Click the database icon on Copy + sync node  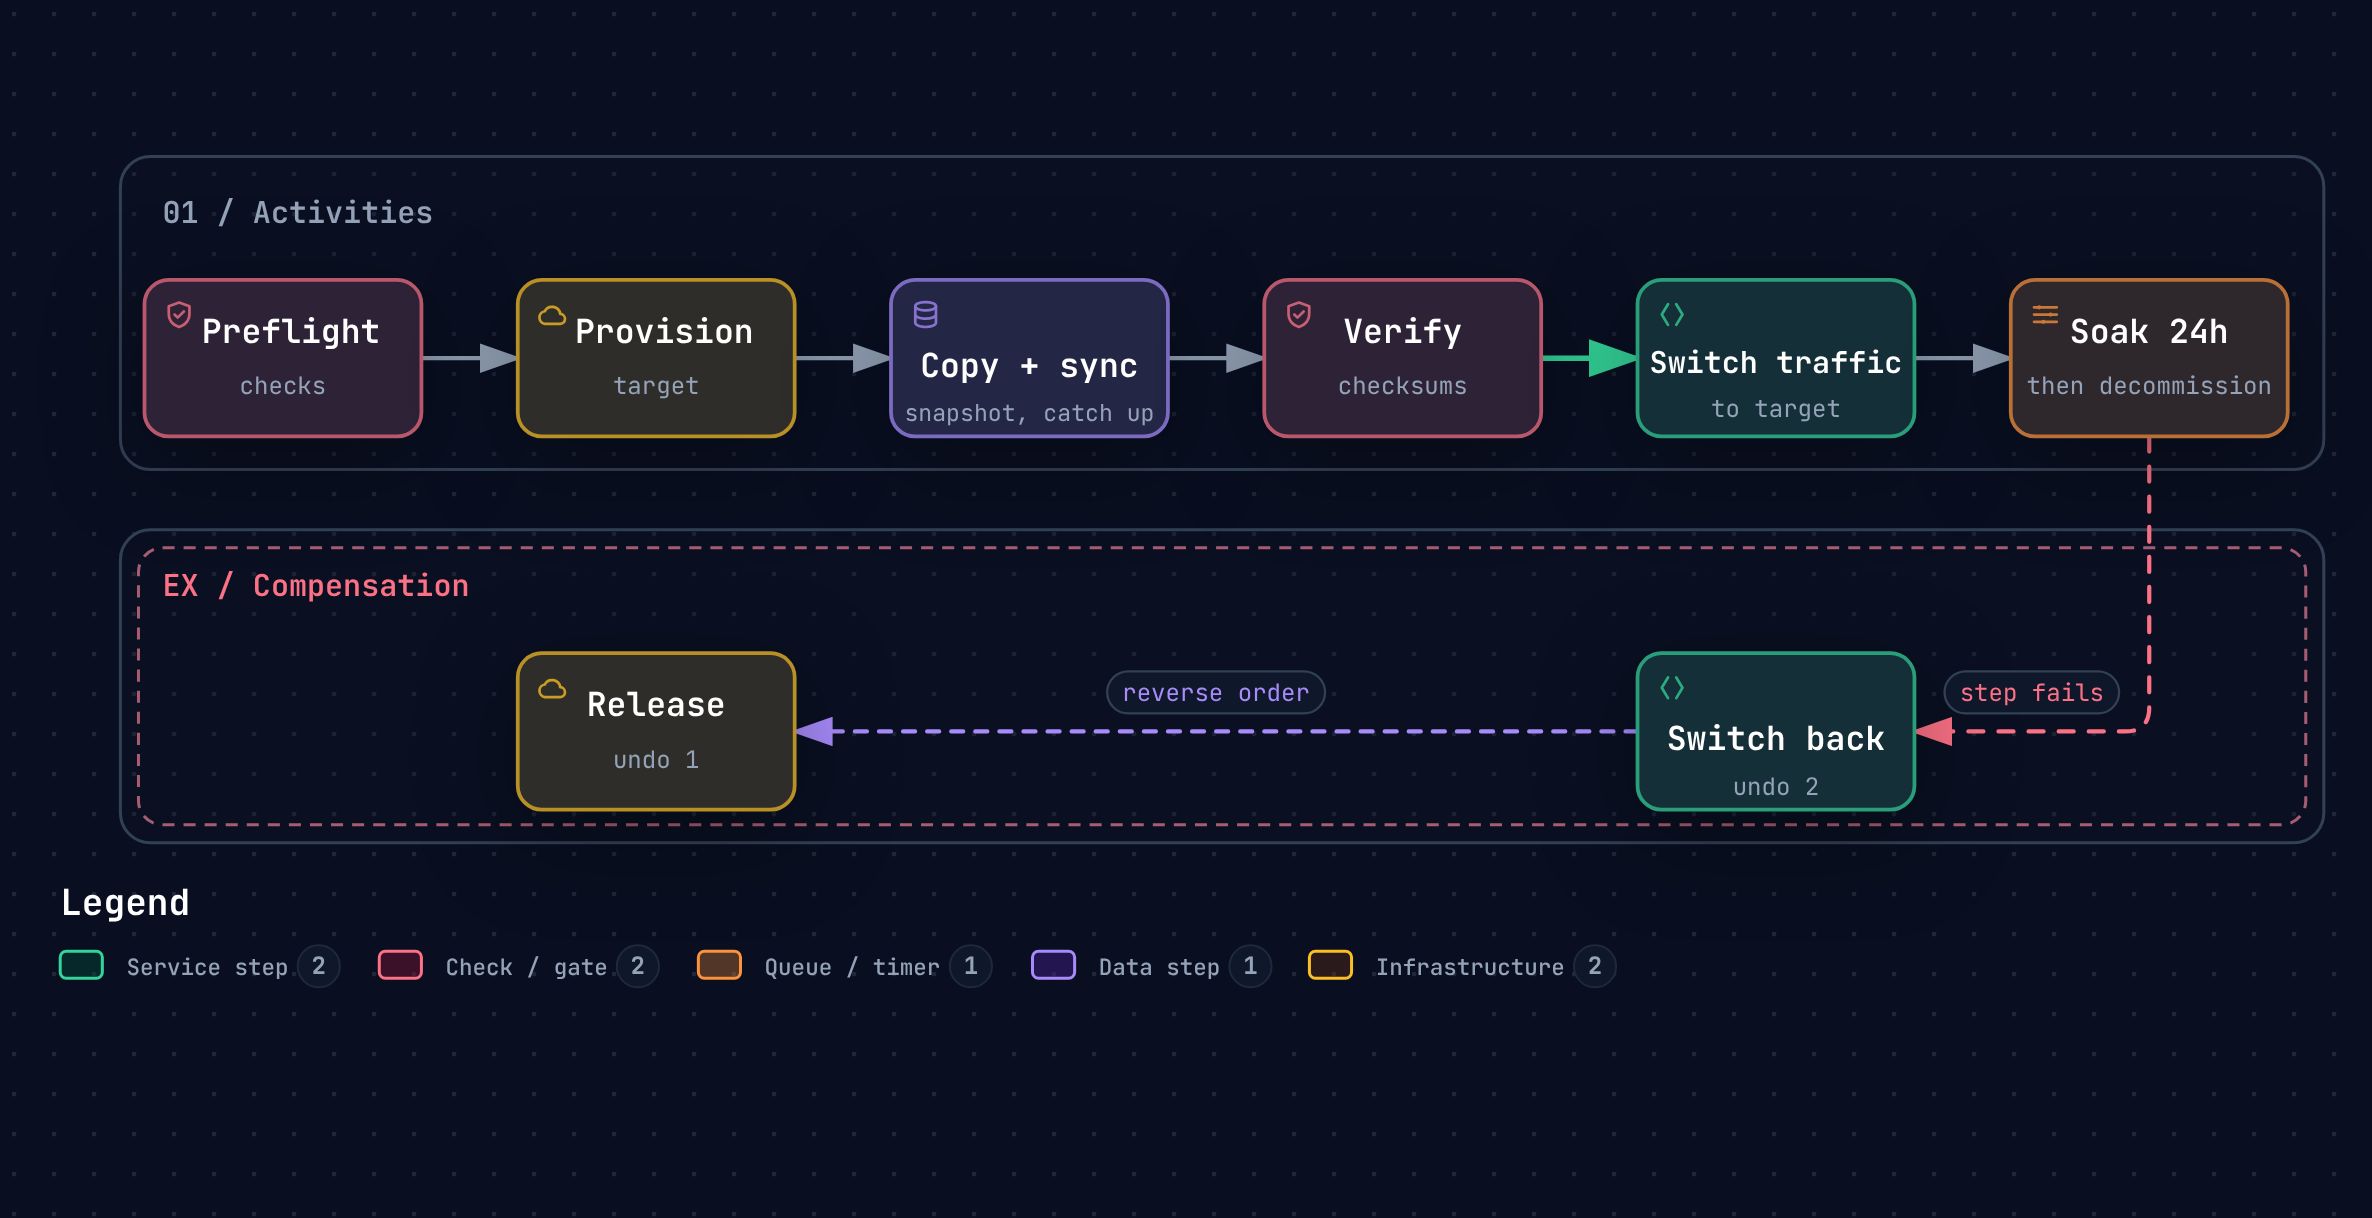coord(926,315)
